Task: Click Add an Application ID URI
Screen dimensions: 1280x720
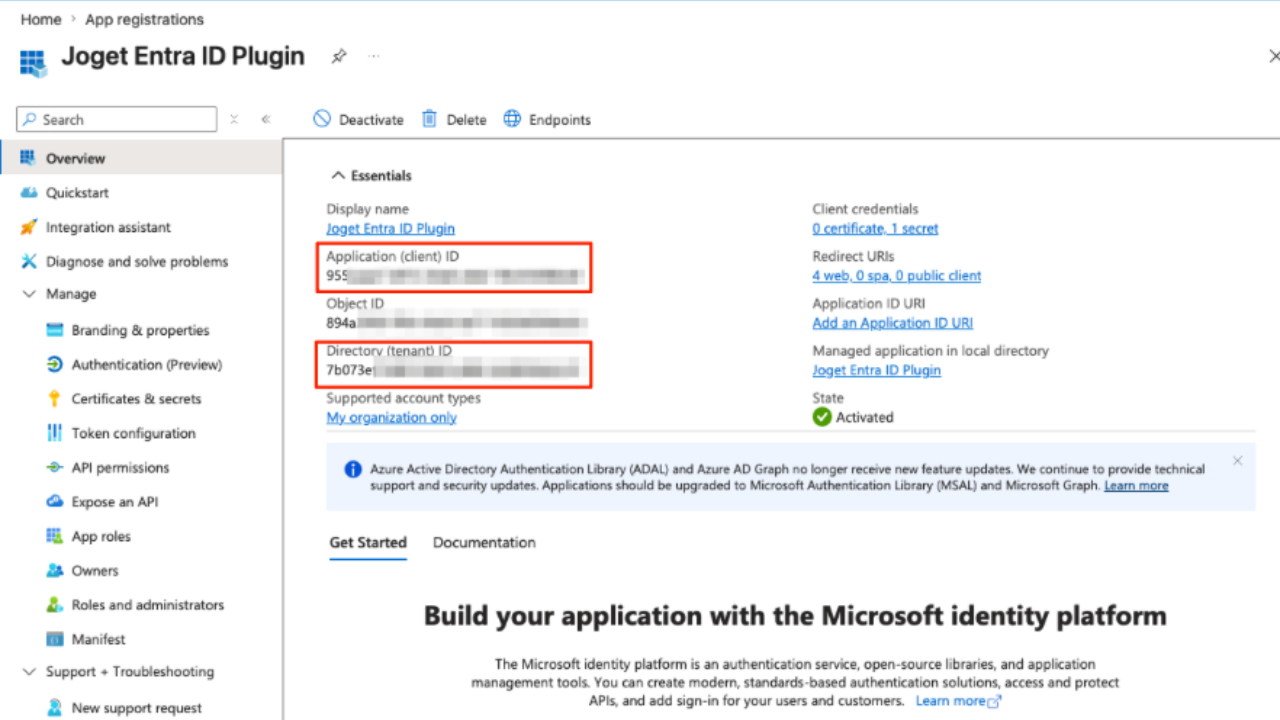Action: pyautogui.click(x=893, y=323)
